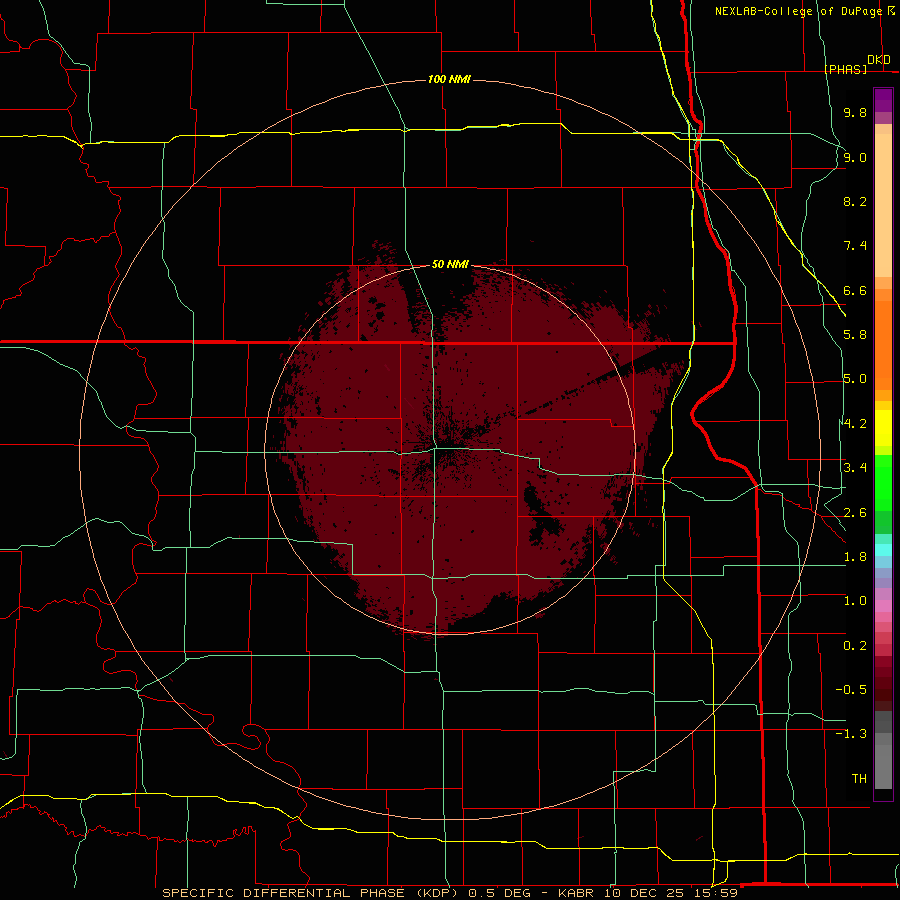Click the 2.6 value on the color scale
Image resolution: width=900 pixels, height=900 pixels.
pyautogui.click(x=855, y=513)
